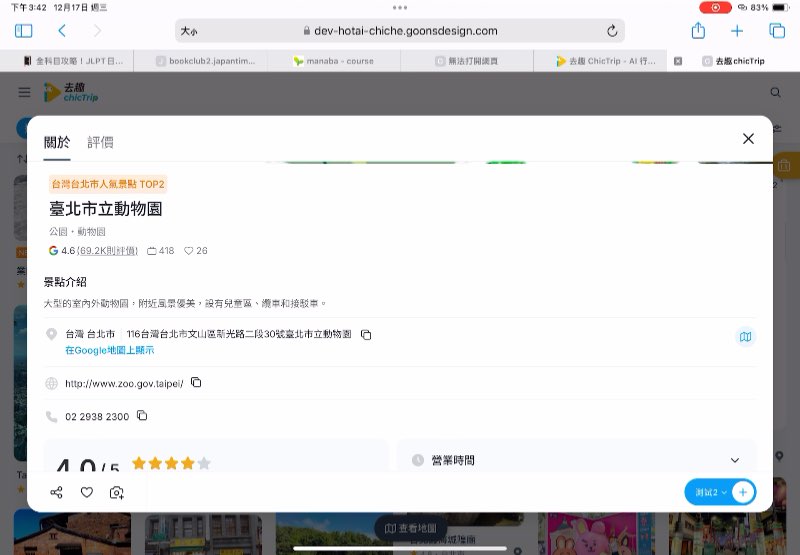Switch to 無法打開網頁 tab
The image size is (800, 555).
pyautogui.click(x=467, y=61)
